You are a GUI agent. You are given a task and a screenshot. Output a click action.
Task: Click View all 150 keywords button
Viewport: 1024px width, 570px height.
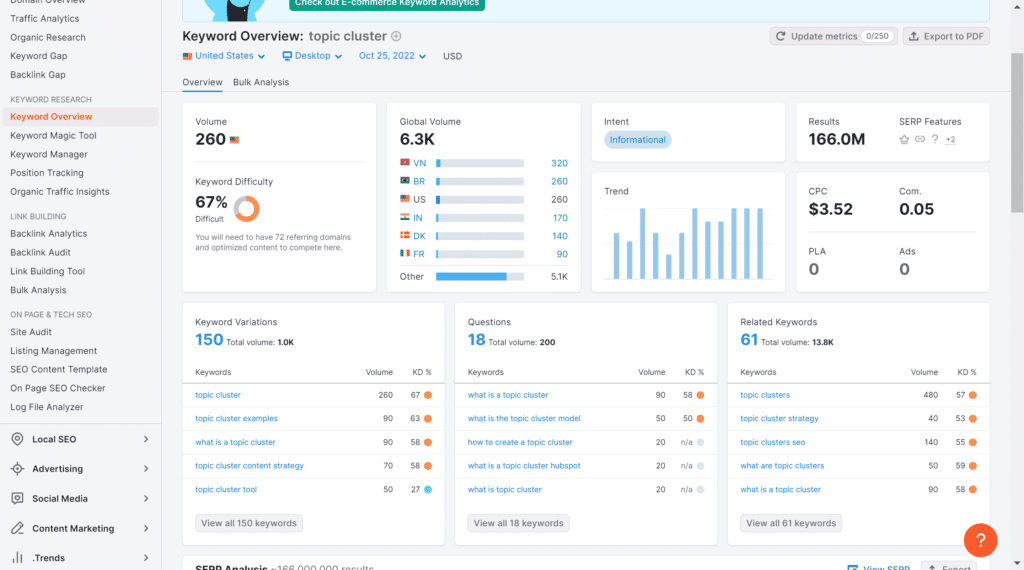coord(249,523)
